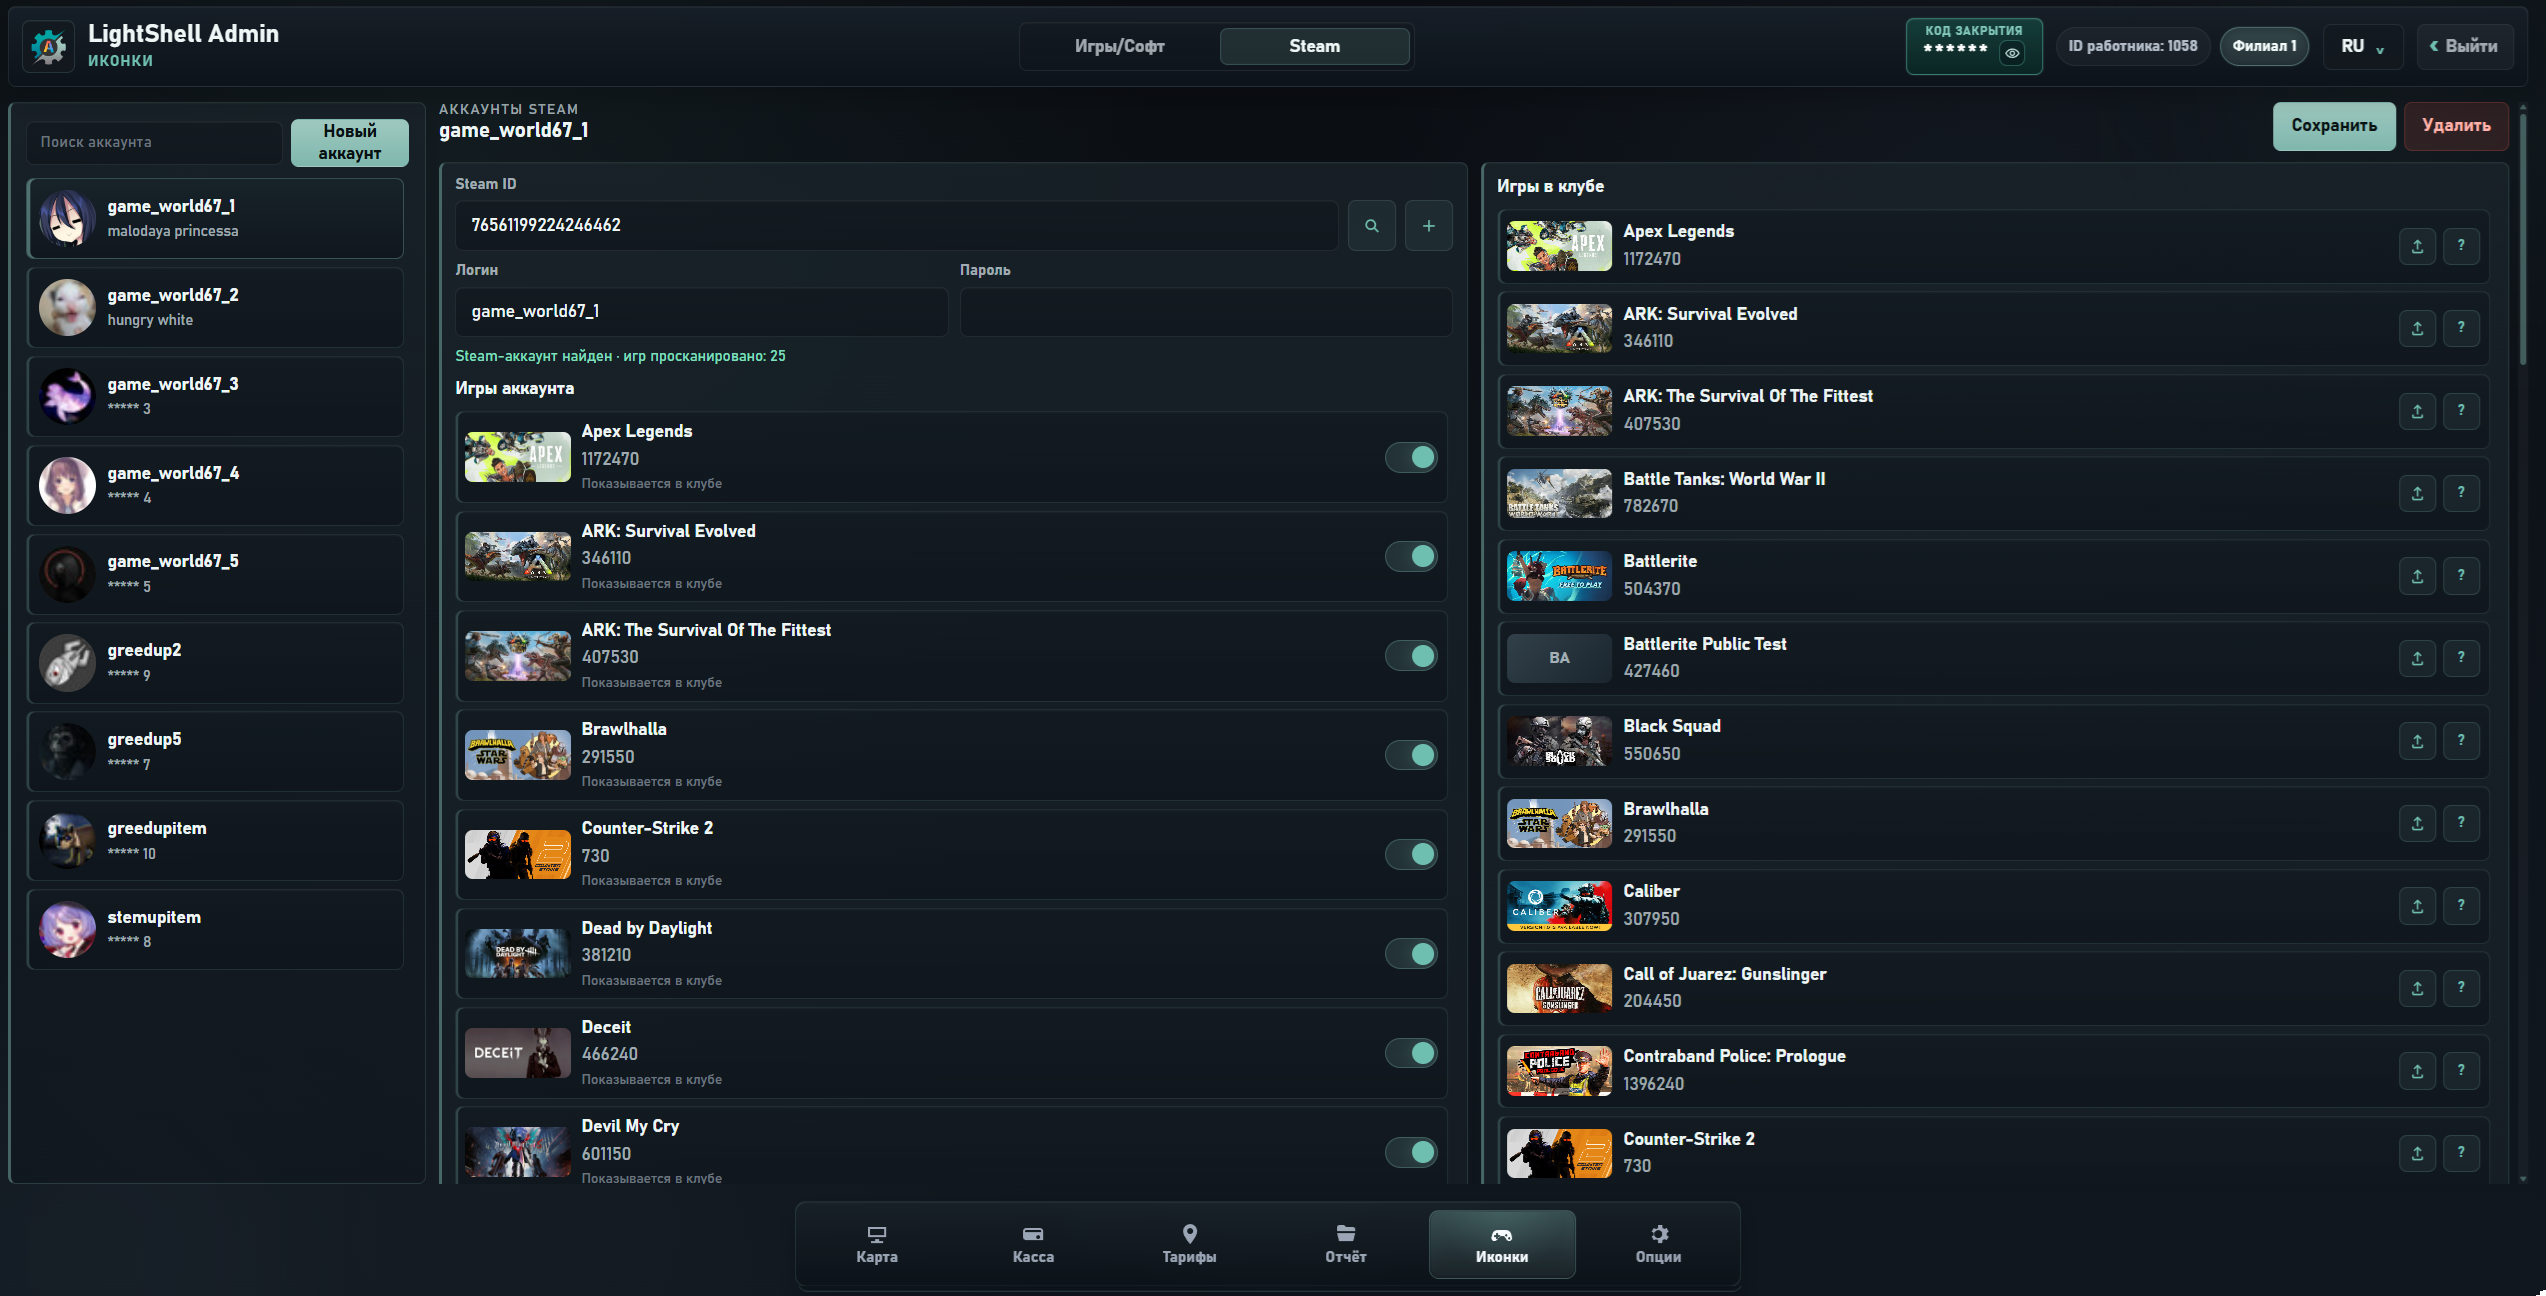Click ID работника: 1058 badge
Screen dimensions: 2546x1296
[x=2133, y=46]
